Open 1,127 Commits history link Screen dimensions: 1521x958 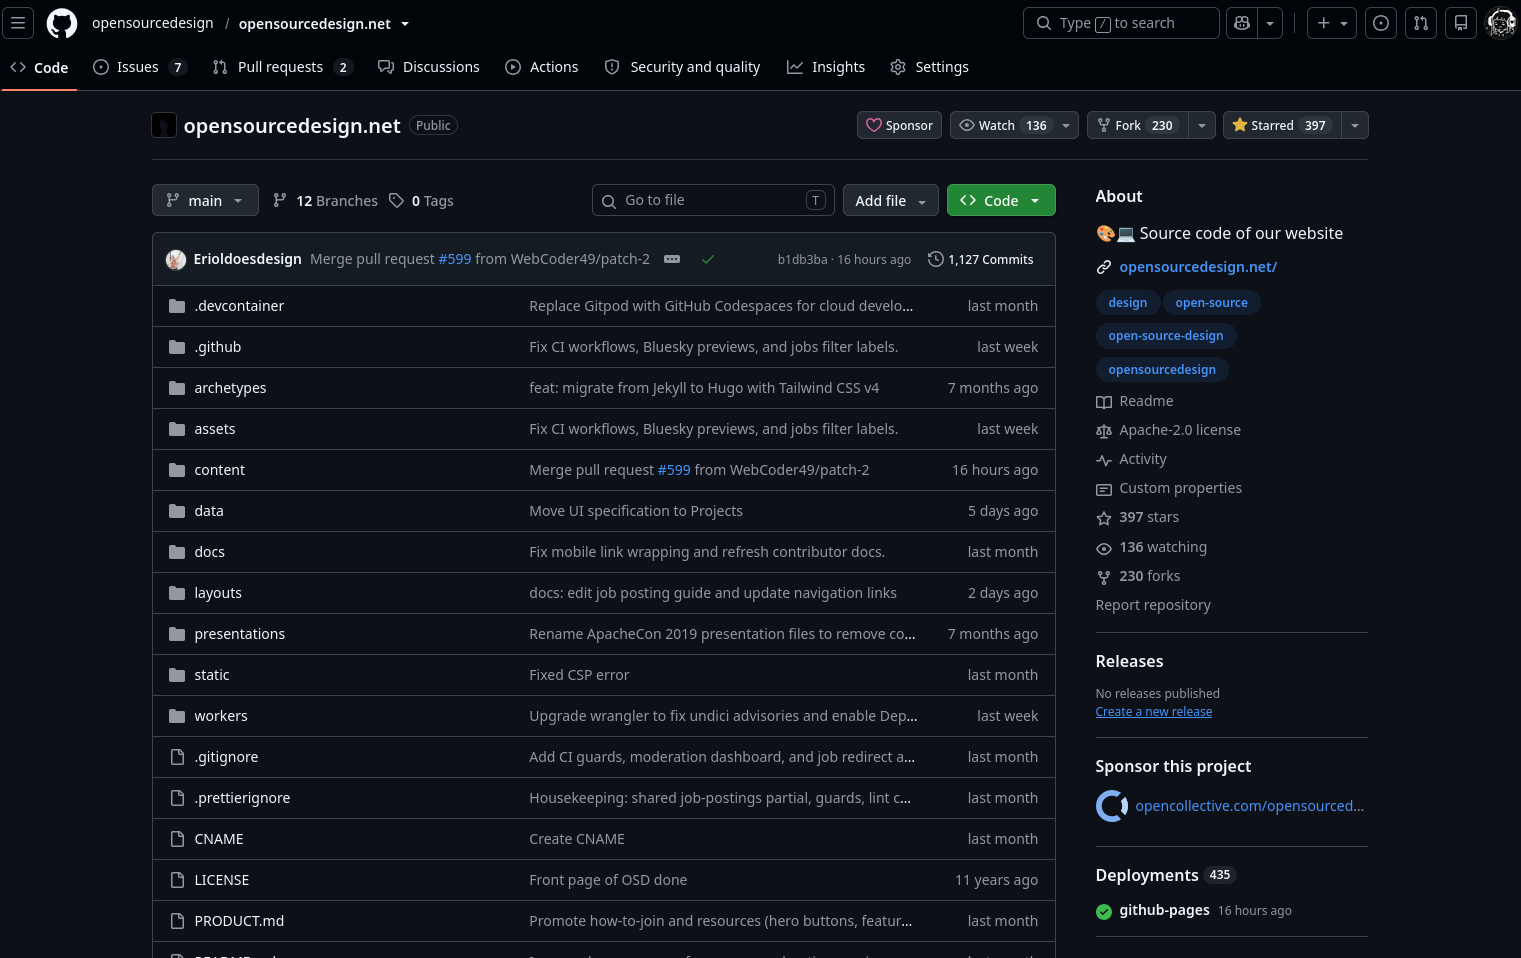981,259
